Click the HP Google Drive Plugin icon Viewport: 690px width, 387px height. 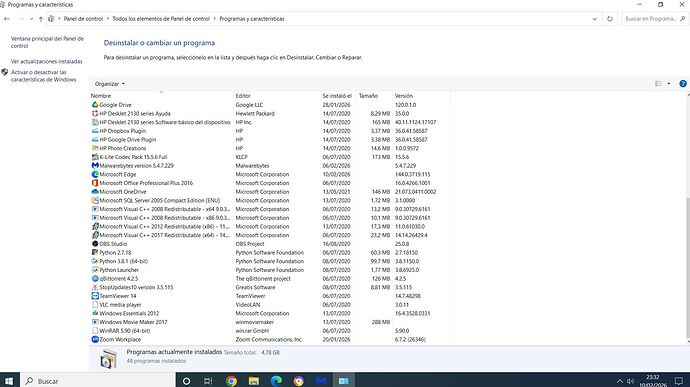95,140
